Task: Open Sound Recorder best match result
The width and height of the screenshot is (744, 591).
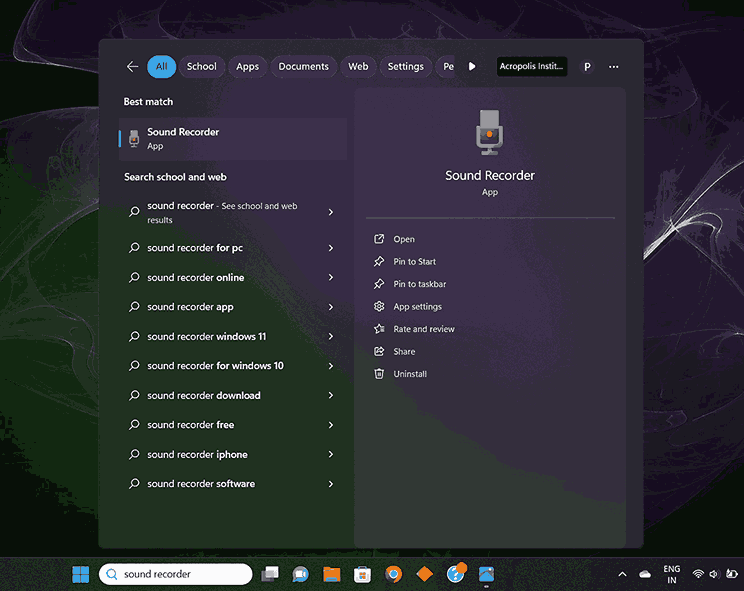Action: coord(232,139)
